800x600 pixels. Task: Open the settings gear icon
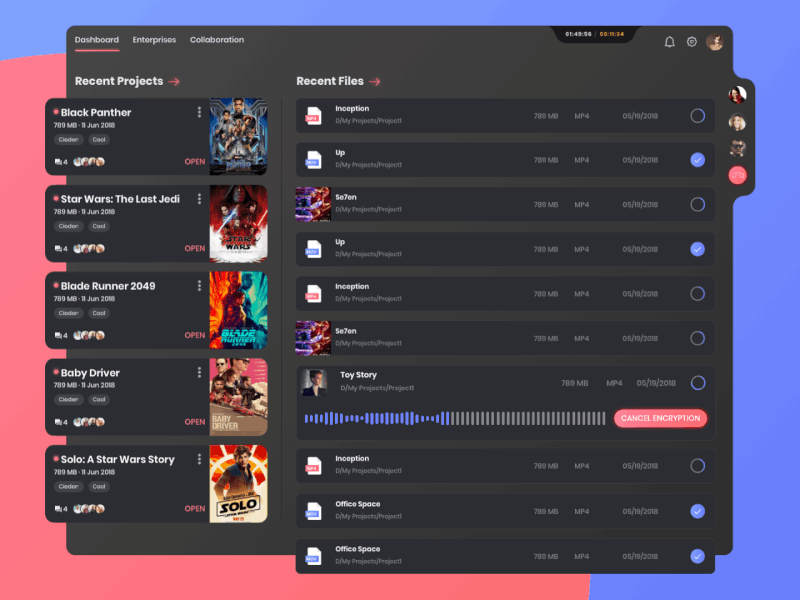(x=691, y=42)
